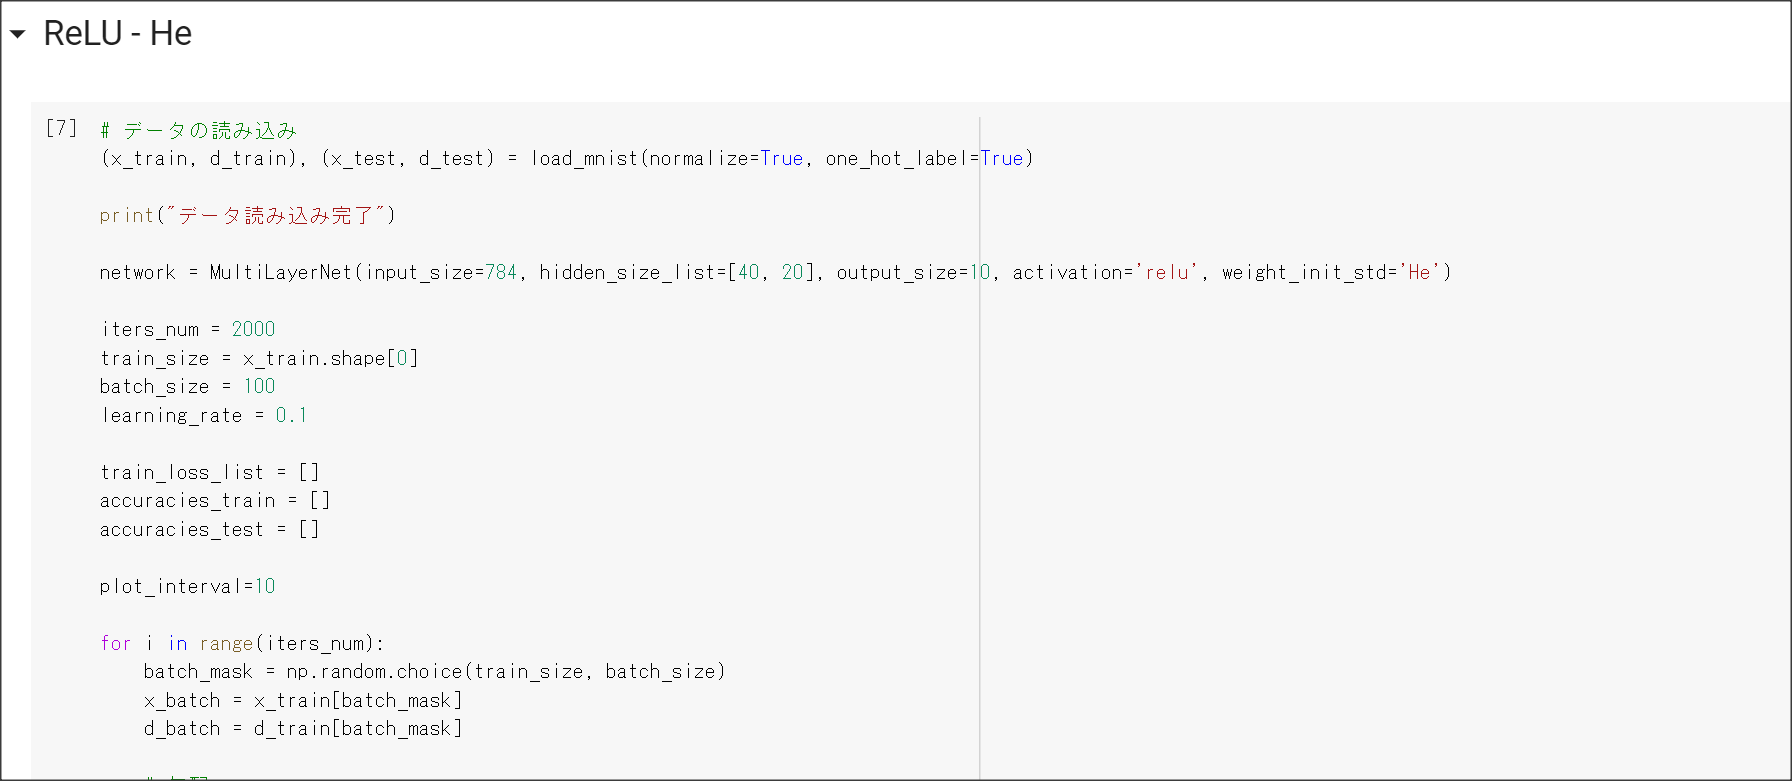Click the activation='relu' argument
Viewport: 1792px width, 781px height.
[x=1104, y=272]
